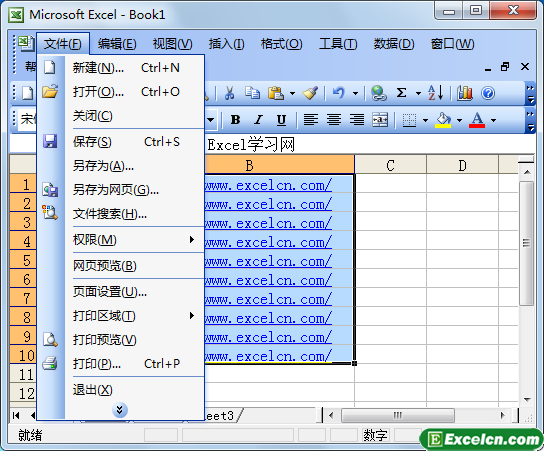This screenshot has width=544, height=451.
Task: Choose Page Setup (页面设置) menu item
Action: pos(134,291)
